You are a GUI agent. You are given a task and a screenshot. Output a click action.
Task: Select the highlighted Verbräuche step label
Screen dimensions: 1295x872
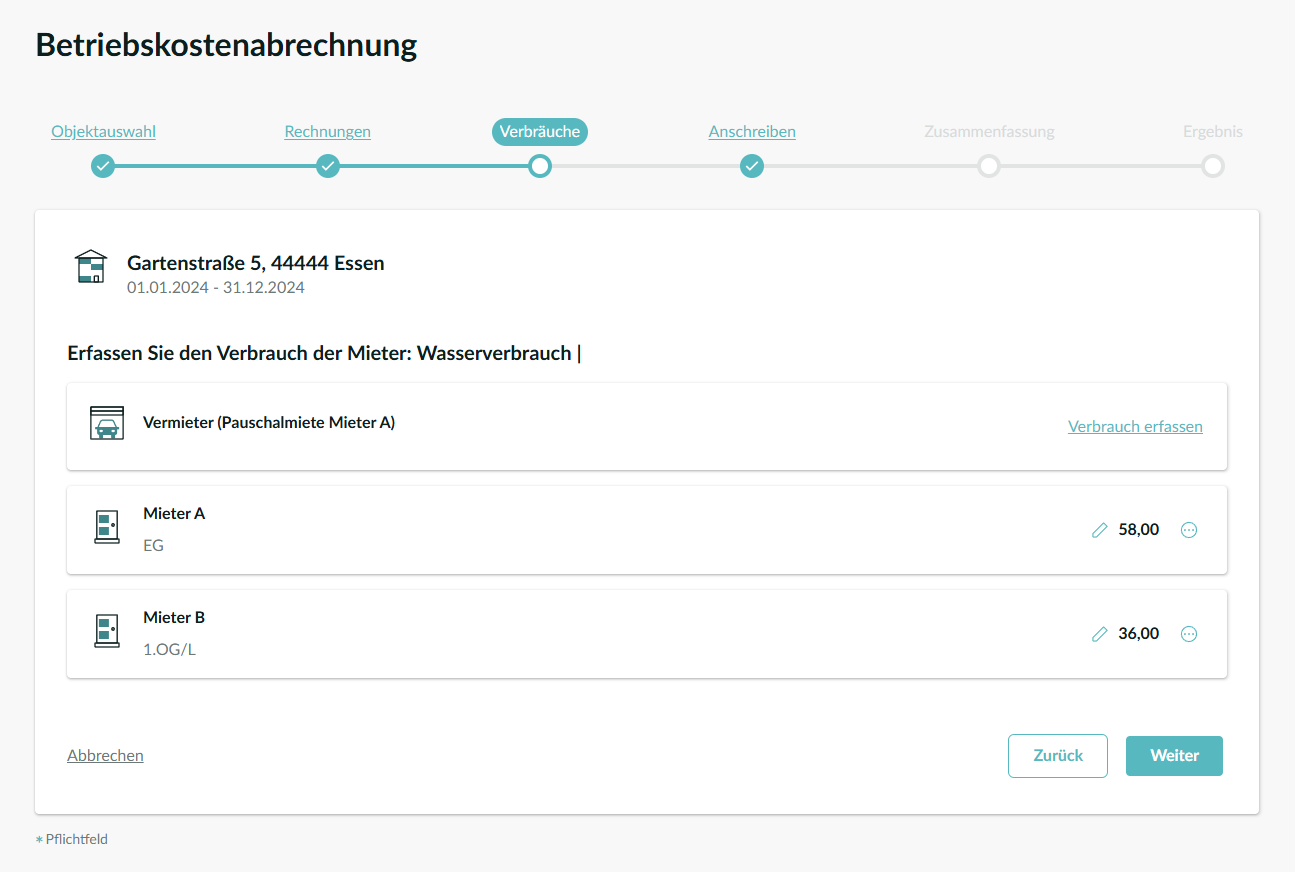[x=540, y=132]
